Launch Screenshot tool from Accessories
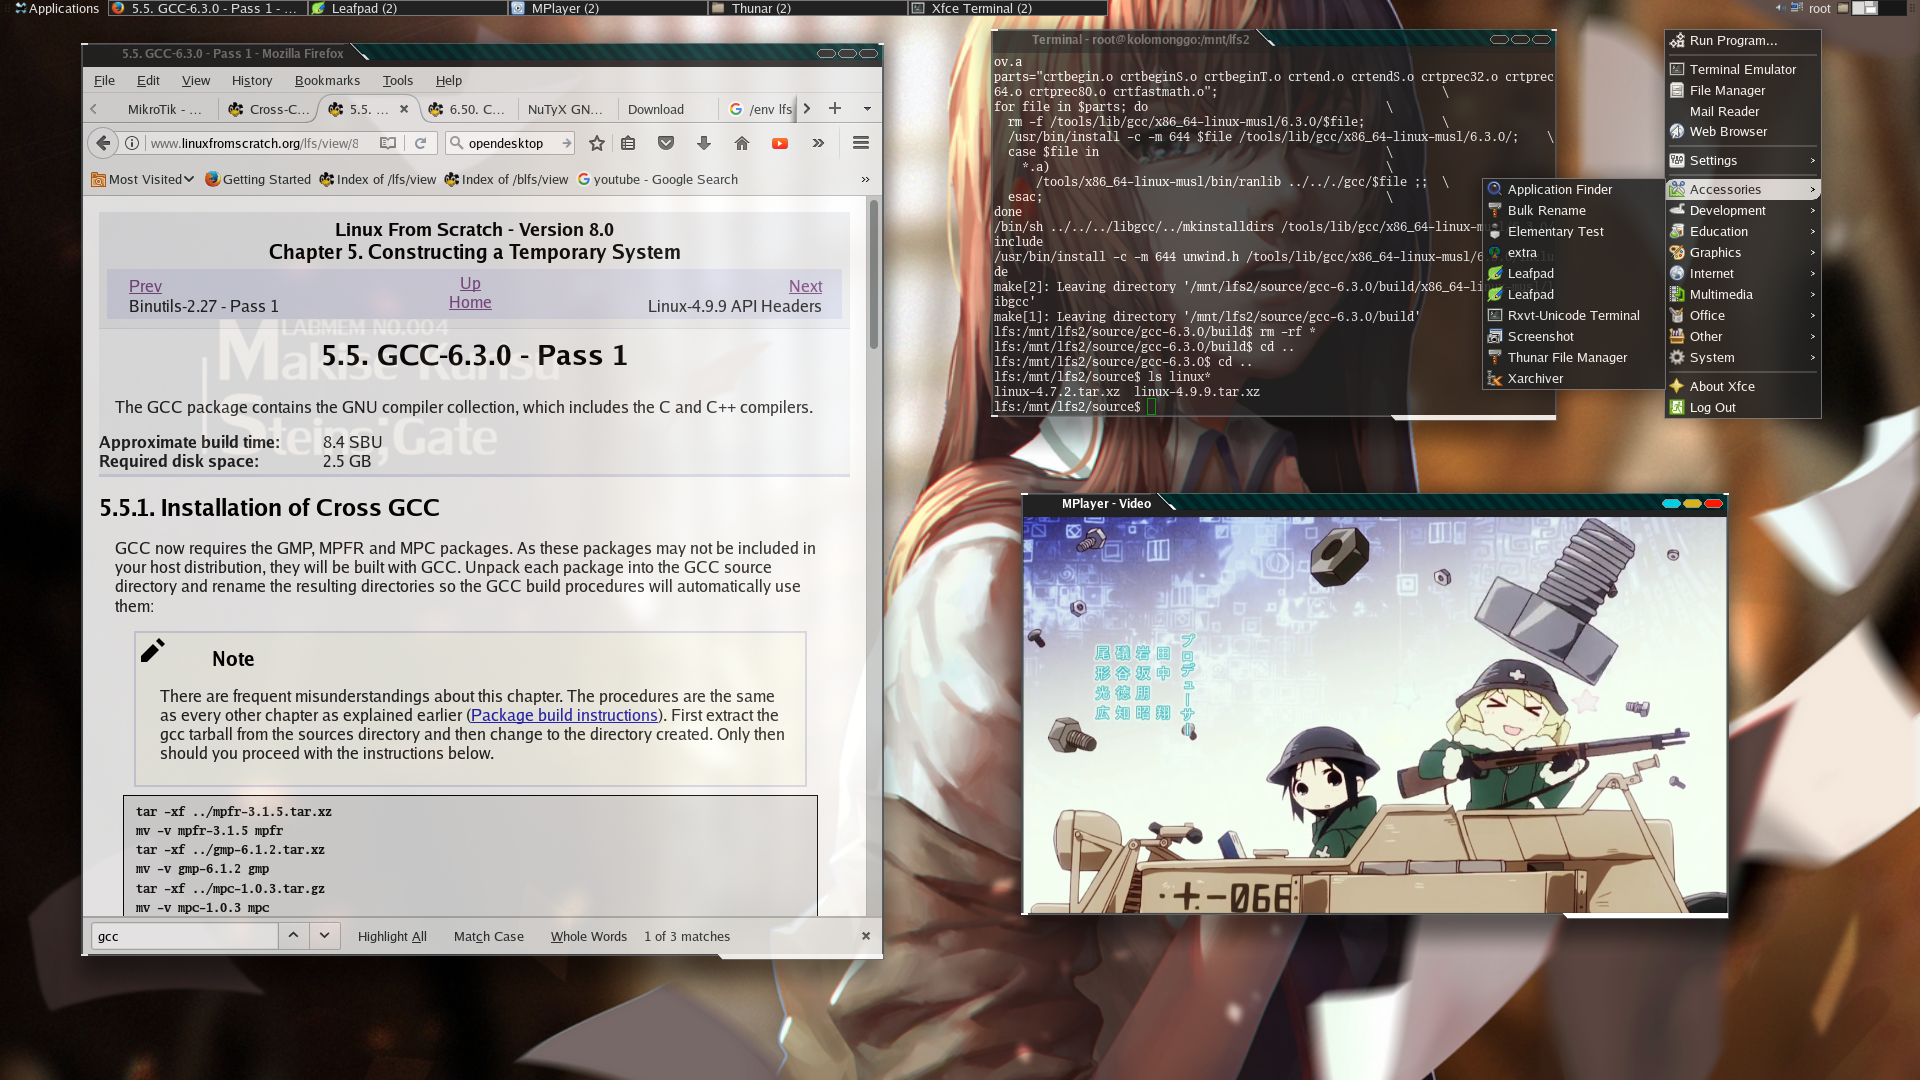Screen dimensions: 1920x1080 1572,336
